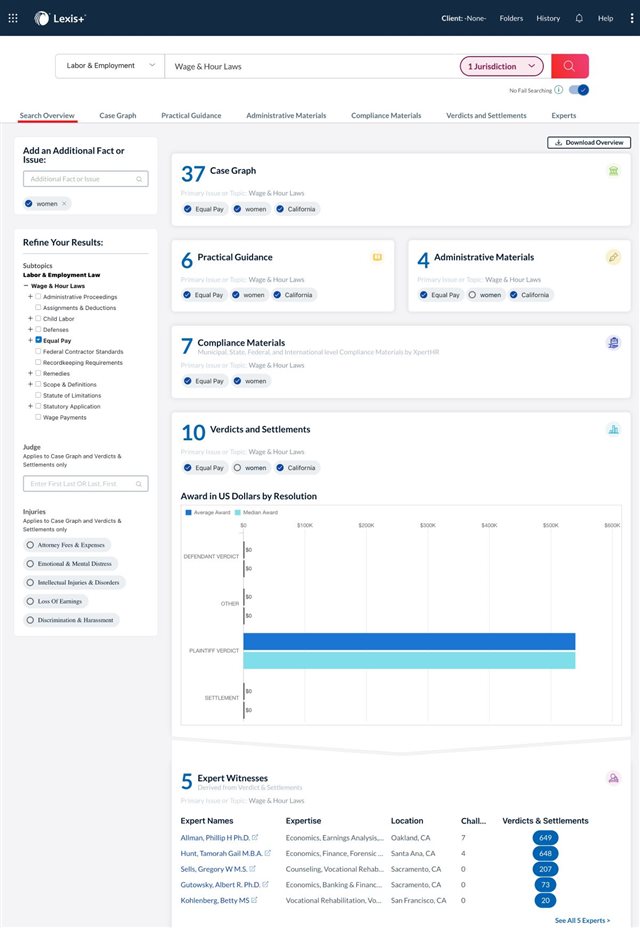
Task: Open the 1 Jurisdiction dropdown
Action: (x=501, y=66)
